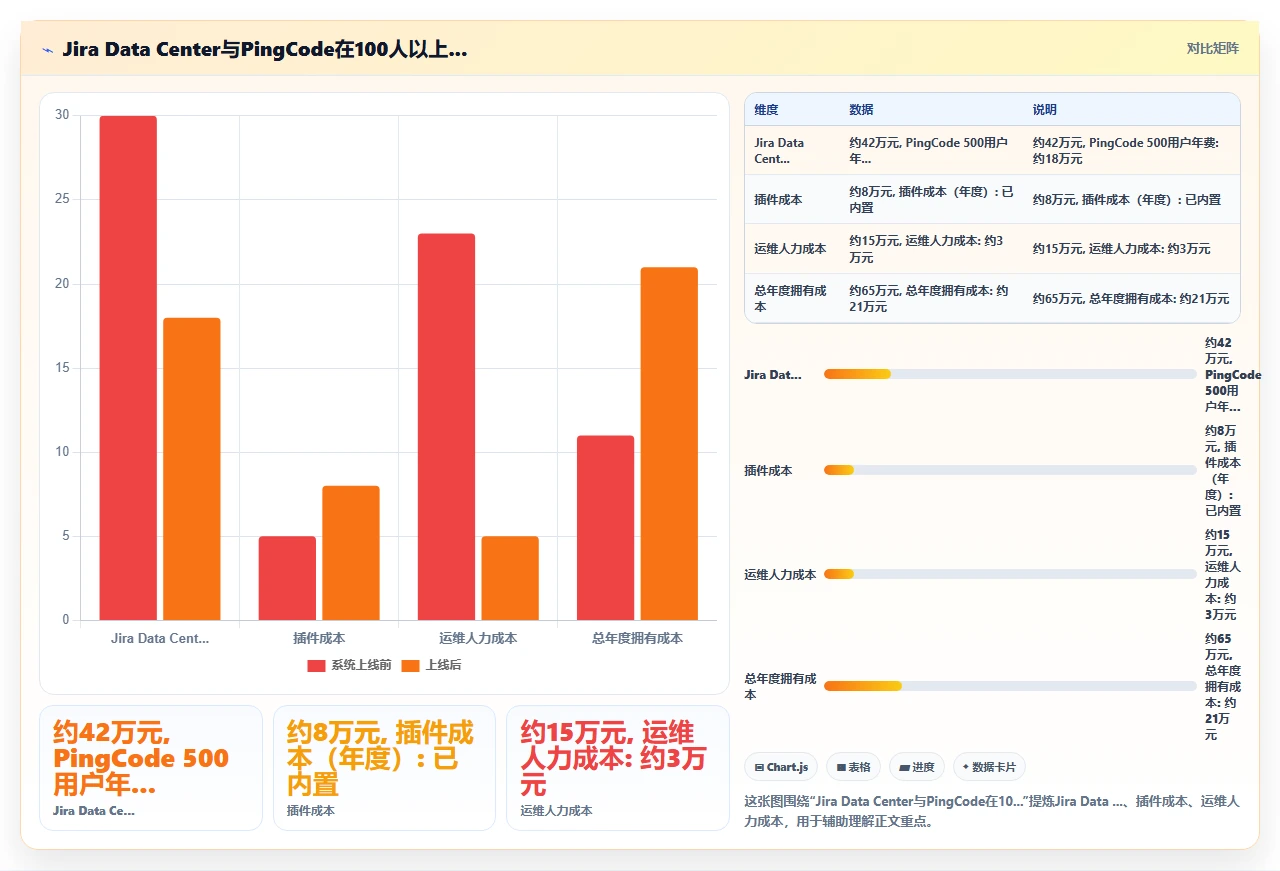
Task: Toggle the 系统上线前 legend entry
Action: 349,665
